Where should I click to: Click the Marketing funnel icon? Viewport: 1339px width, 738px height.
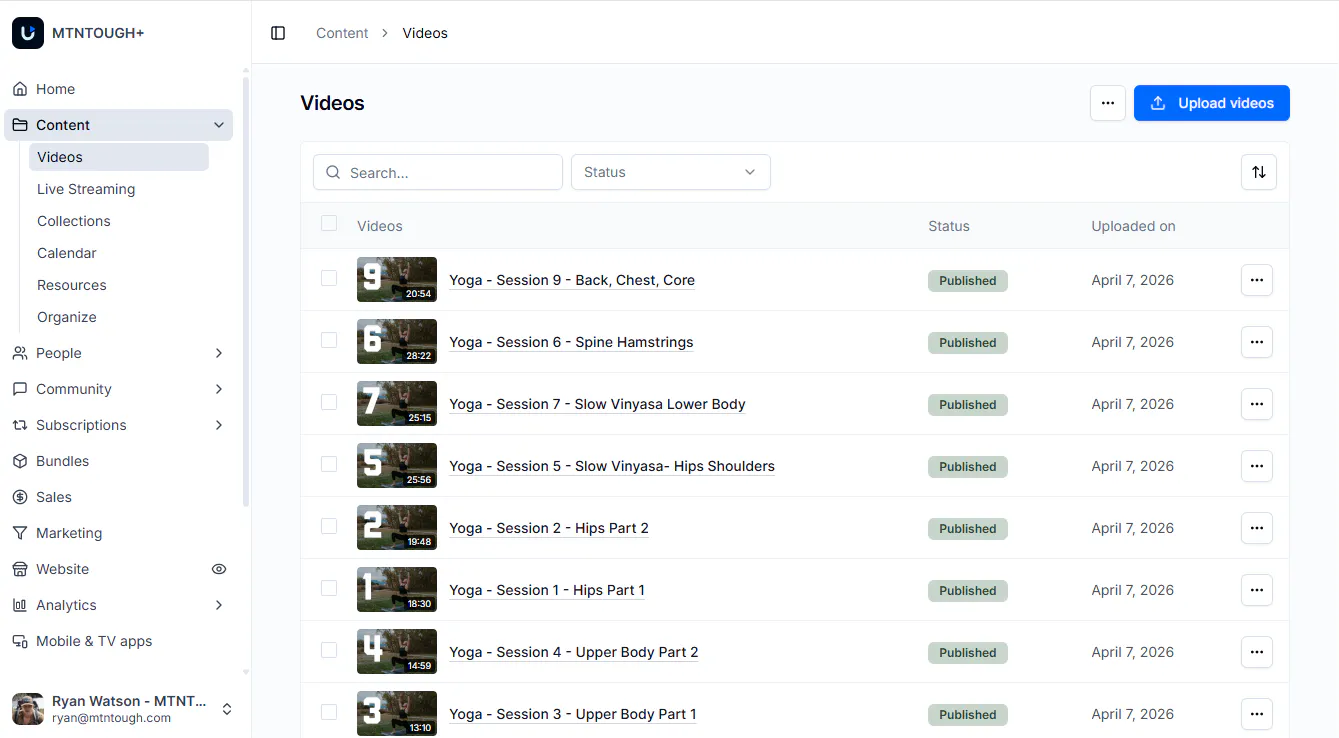click(x=20, y=533)
